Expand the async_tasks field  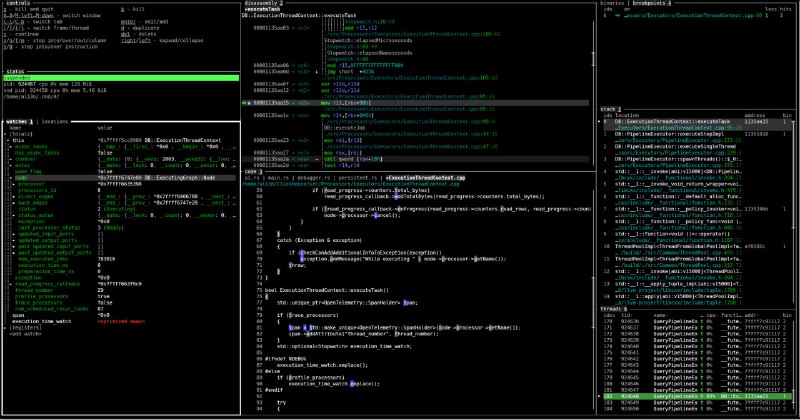point(12,146)
